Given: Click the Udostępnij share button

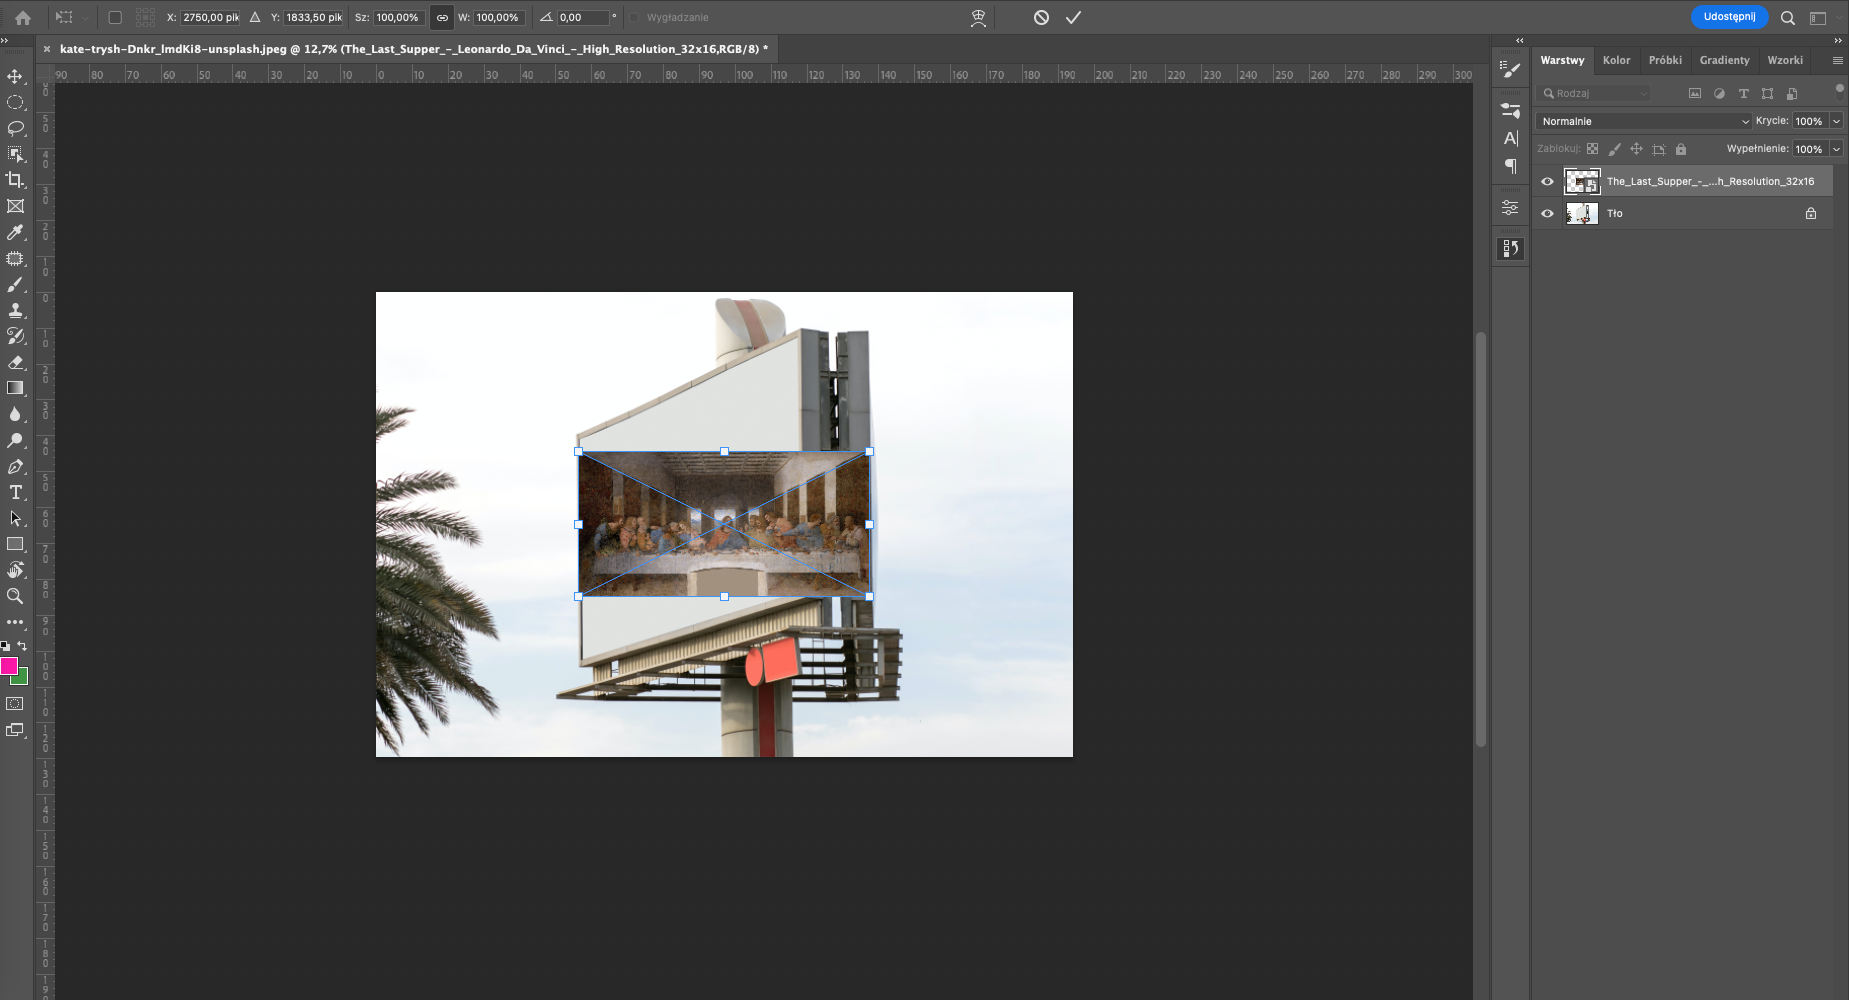Looking at the screenshot, I should click(1729, 17).
